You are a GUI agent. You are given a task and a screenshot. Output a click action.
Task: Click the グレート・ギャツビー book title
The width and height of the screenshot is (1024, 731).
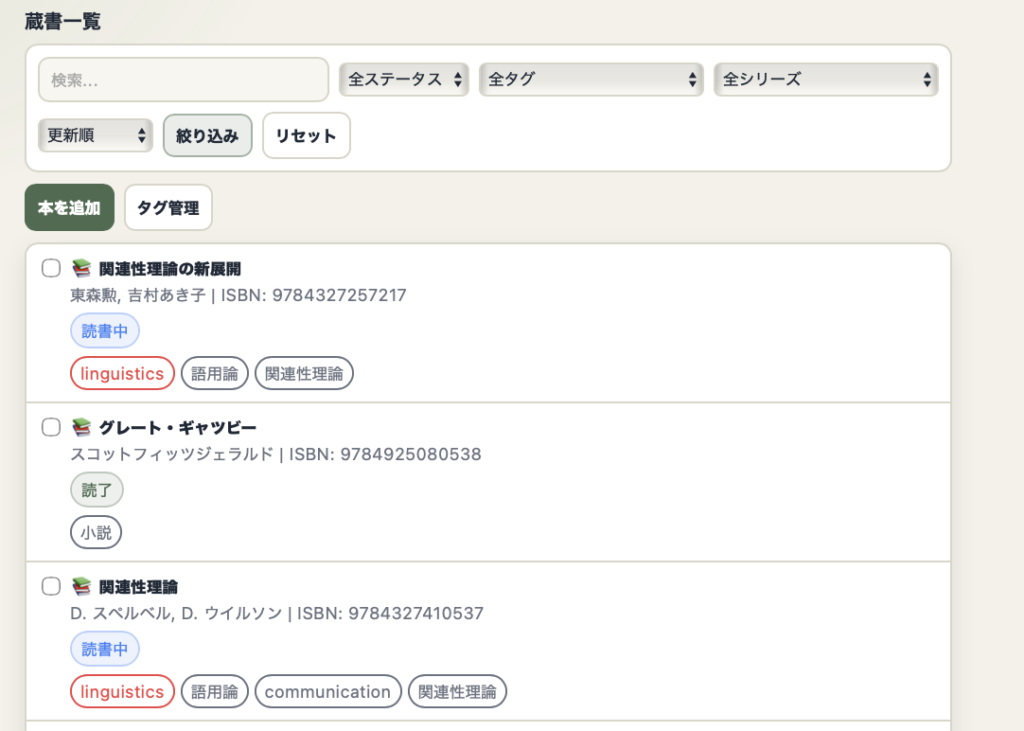click(177, 428)
